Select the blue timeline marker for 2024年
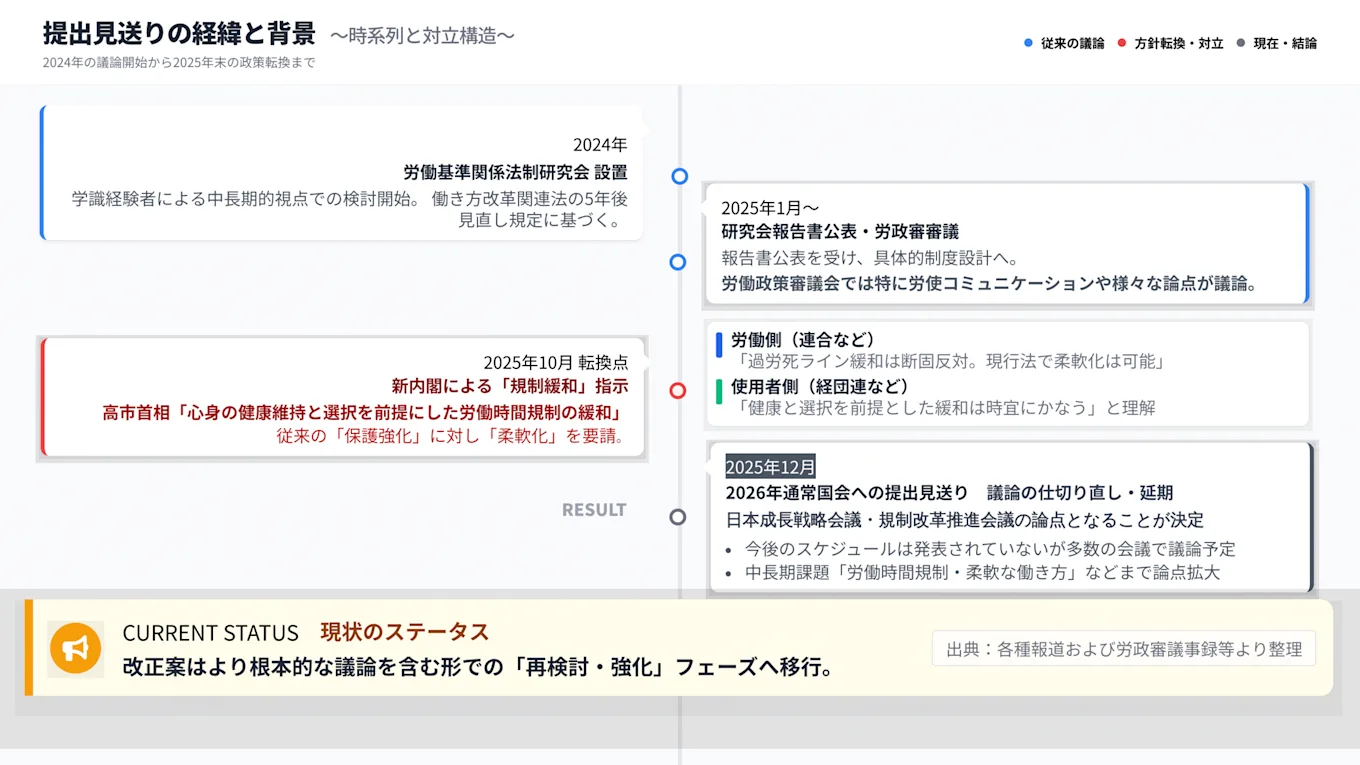1360x765 pixels. (x=678, y=176)
